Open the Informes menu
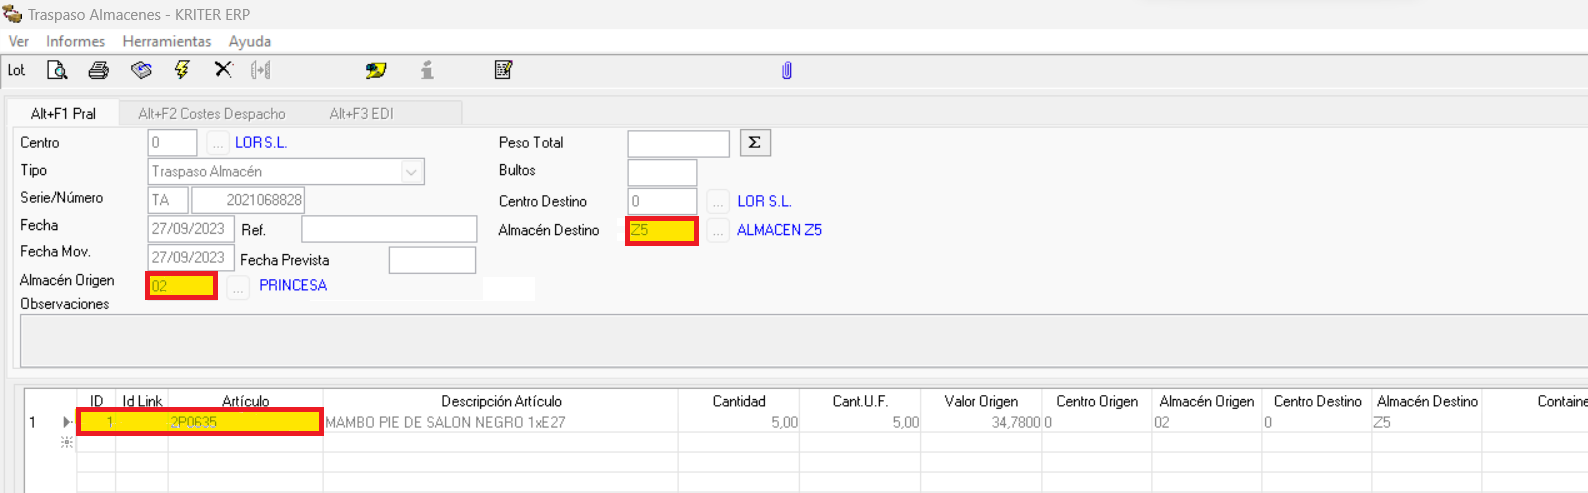1588x493 pixels. [75, 41]
